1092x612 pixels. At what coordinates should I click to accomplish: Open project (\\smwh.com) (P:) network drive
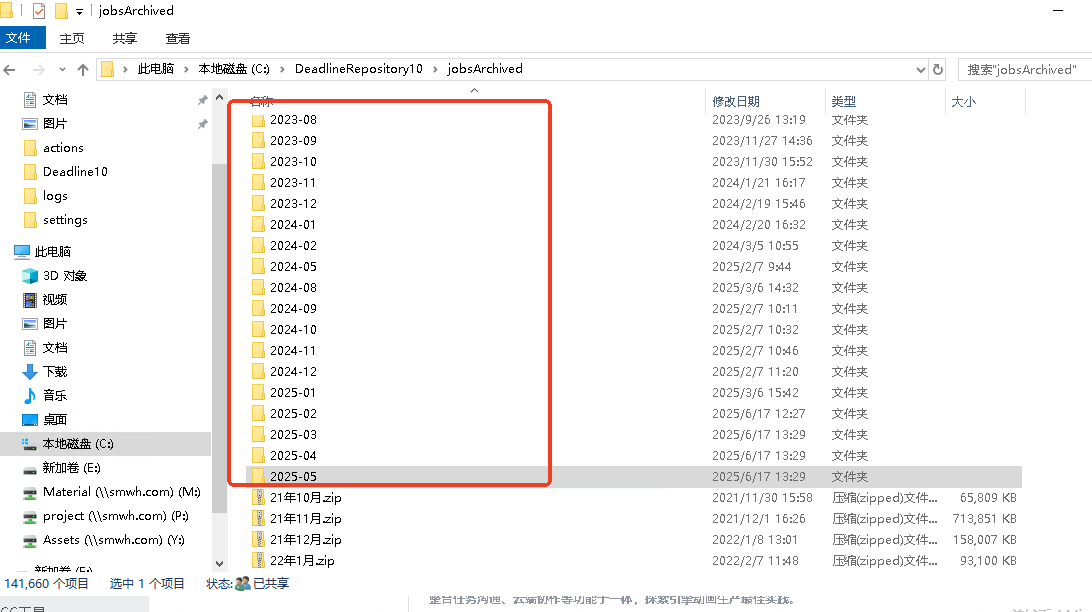[115, 516]
